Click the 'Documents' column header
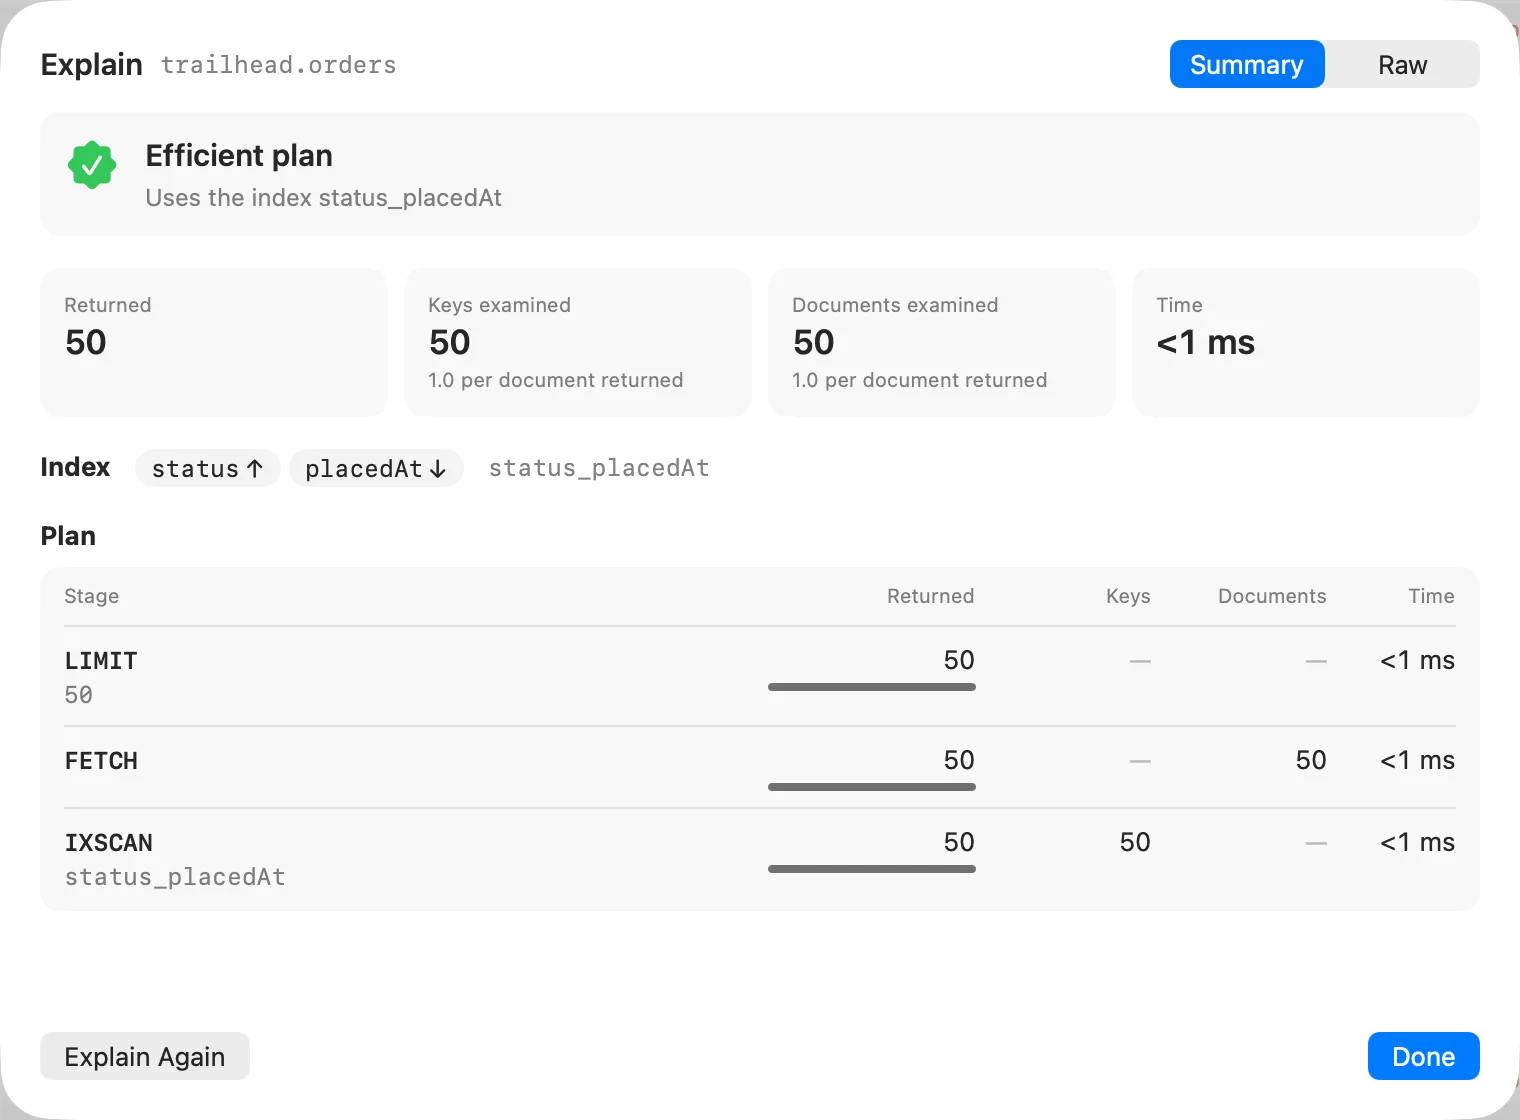 pyautogui.click(x=1272, y=596)
